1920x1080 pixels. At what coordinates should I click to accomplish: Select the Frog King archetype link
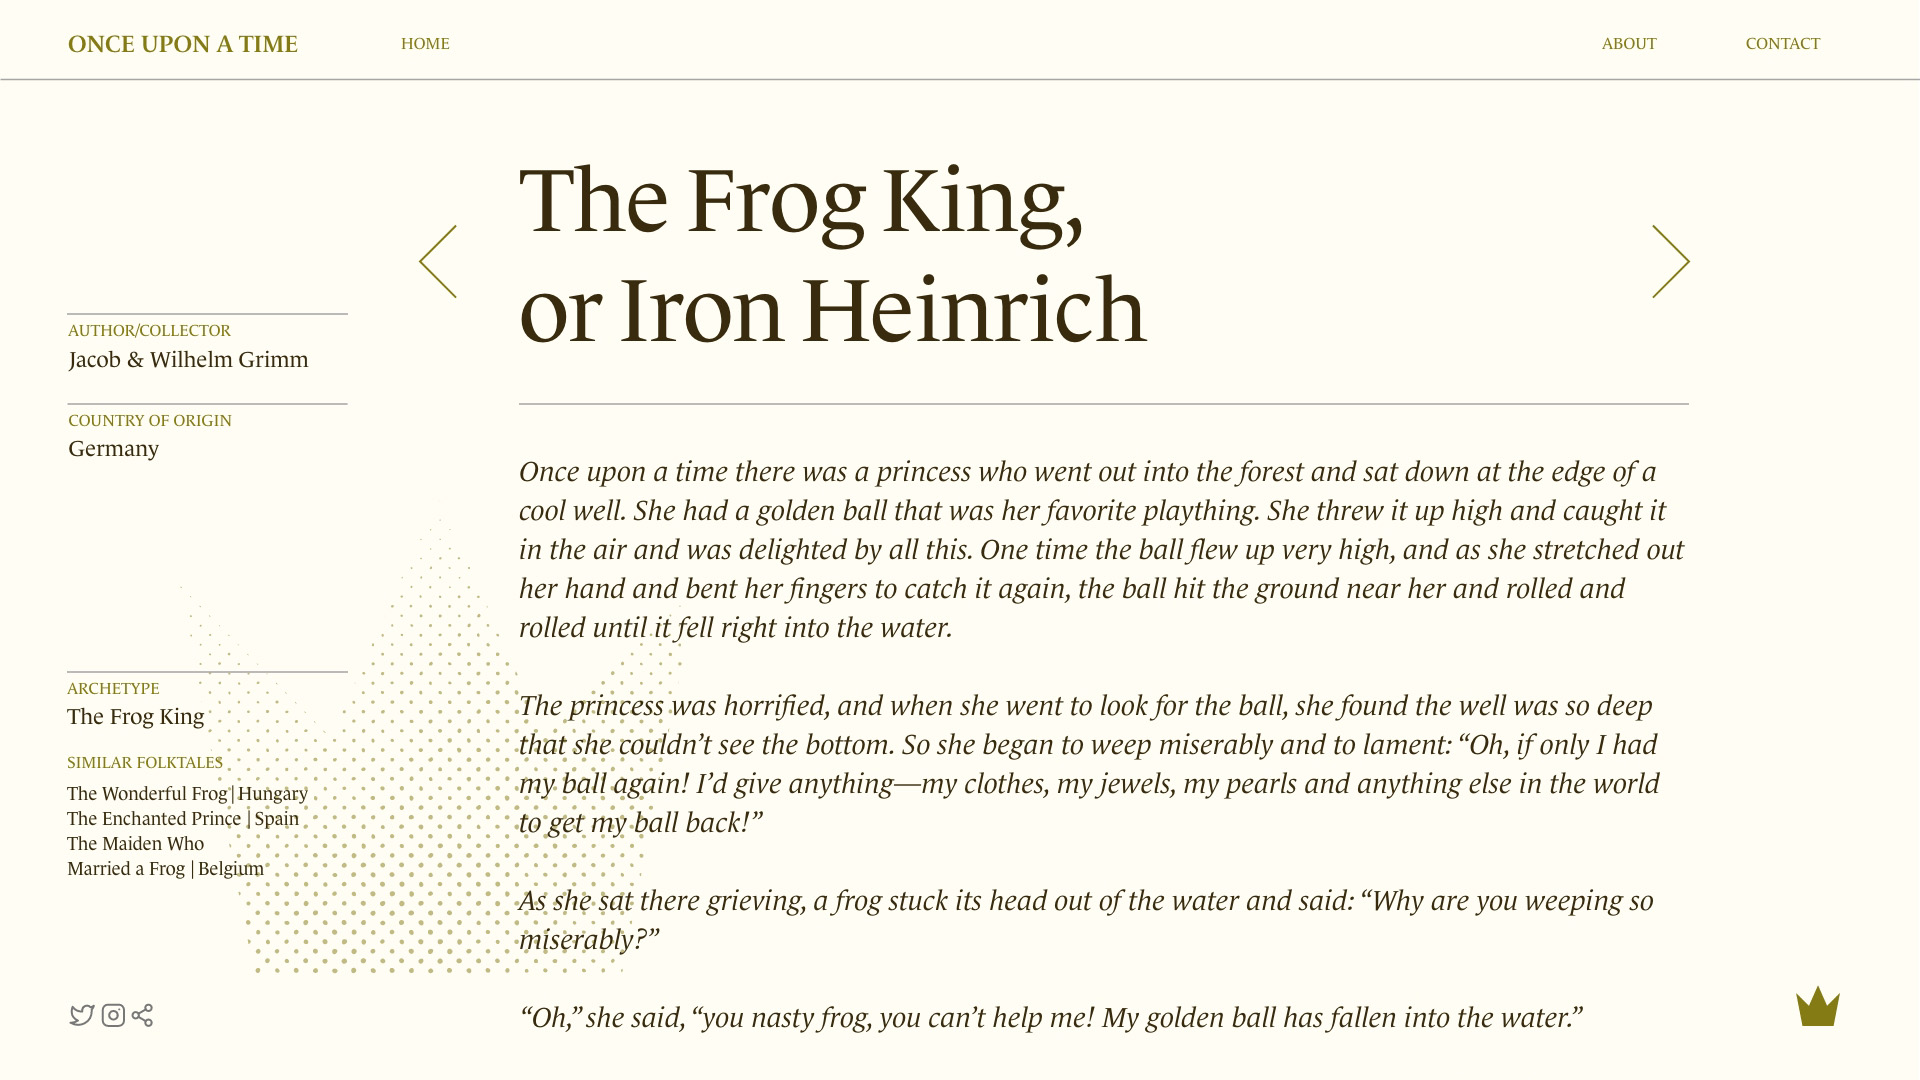tap(136, 717)
